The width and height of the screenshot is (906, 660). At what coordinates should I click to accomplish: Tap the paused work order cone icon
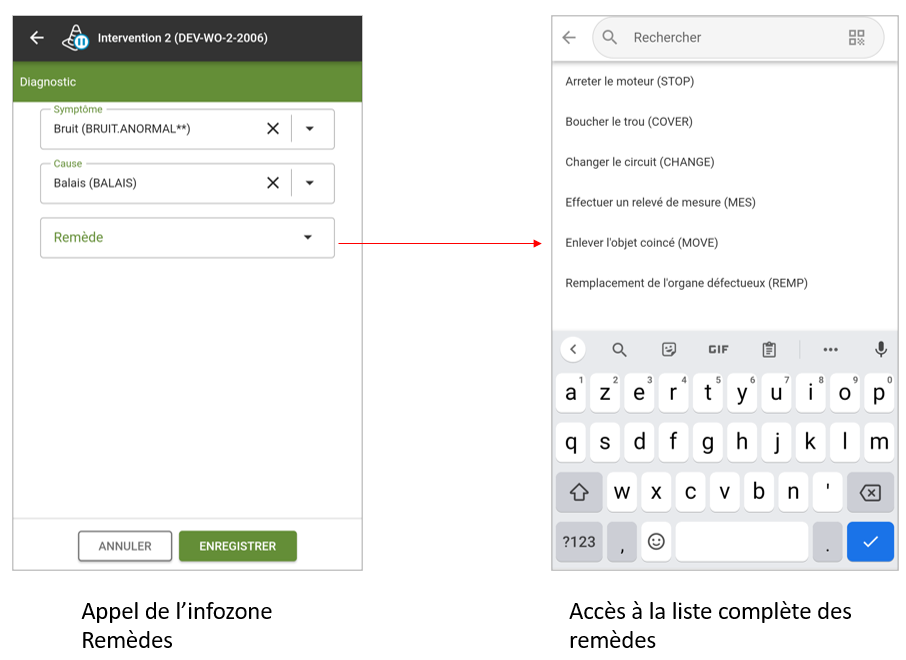pyautogui.click(x=75, y=38)
